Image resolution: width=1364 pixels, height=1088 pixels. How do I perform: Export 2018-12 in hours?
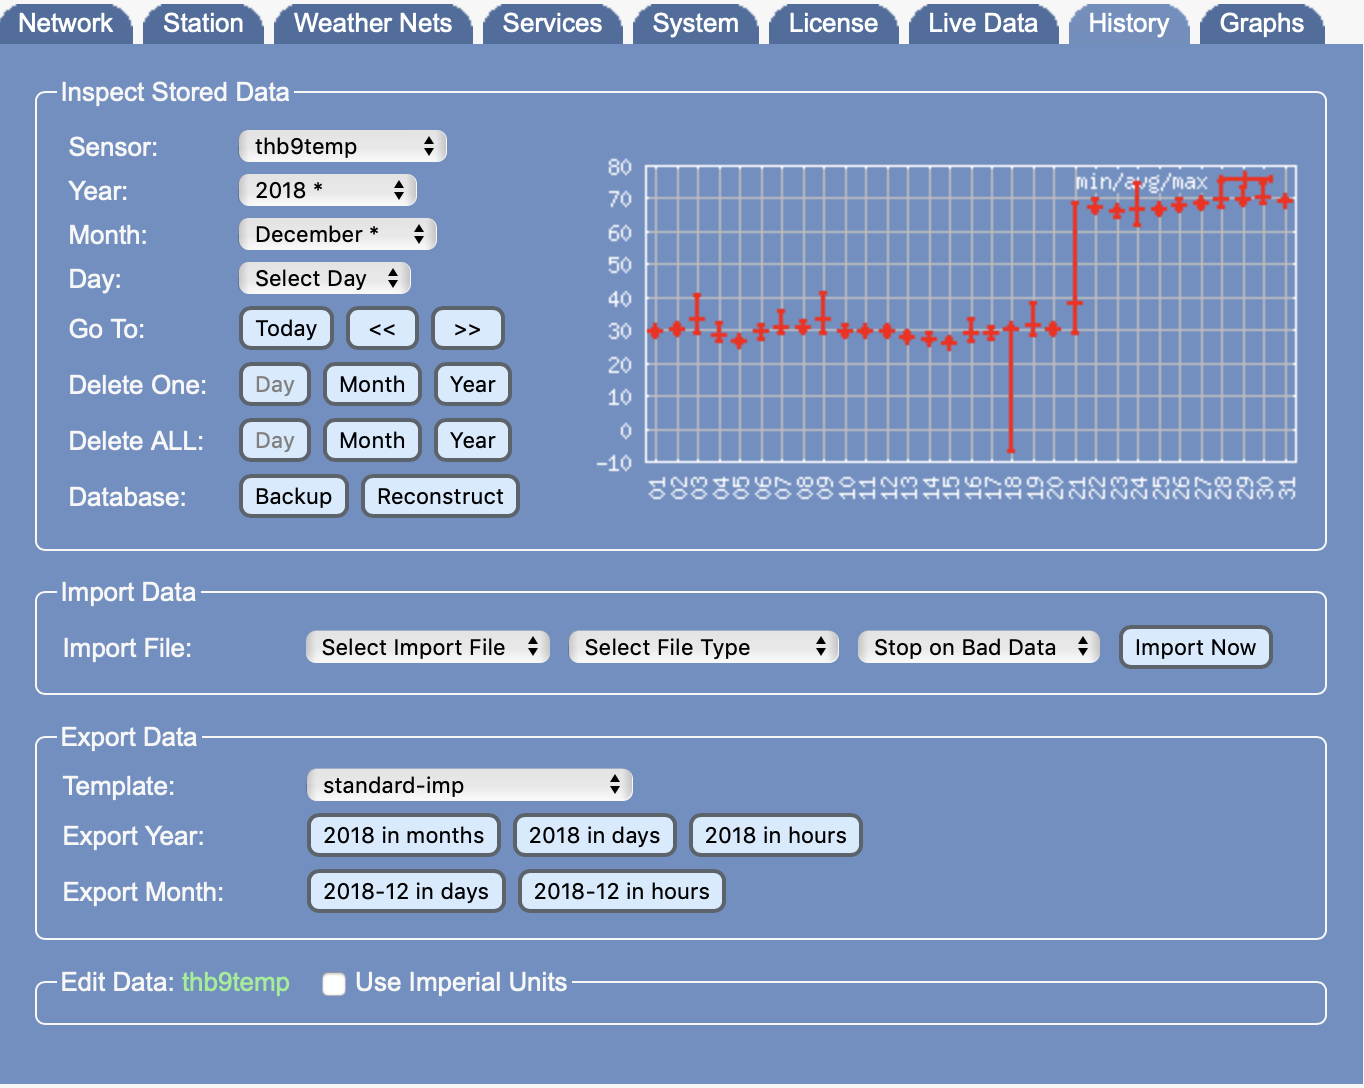coord(622,891)
